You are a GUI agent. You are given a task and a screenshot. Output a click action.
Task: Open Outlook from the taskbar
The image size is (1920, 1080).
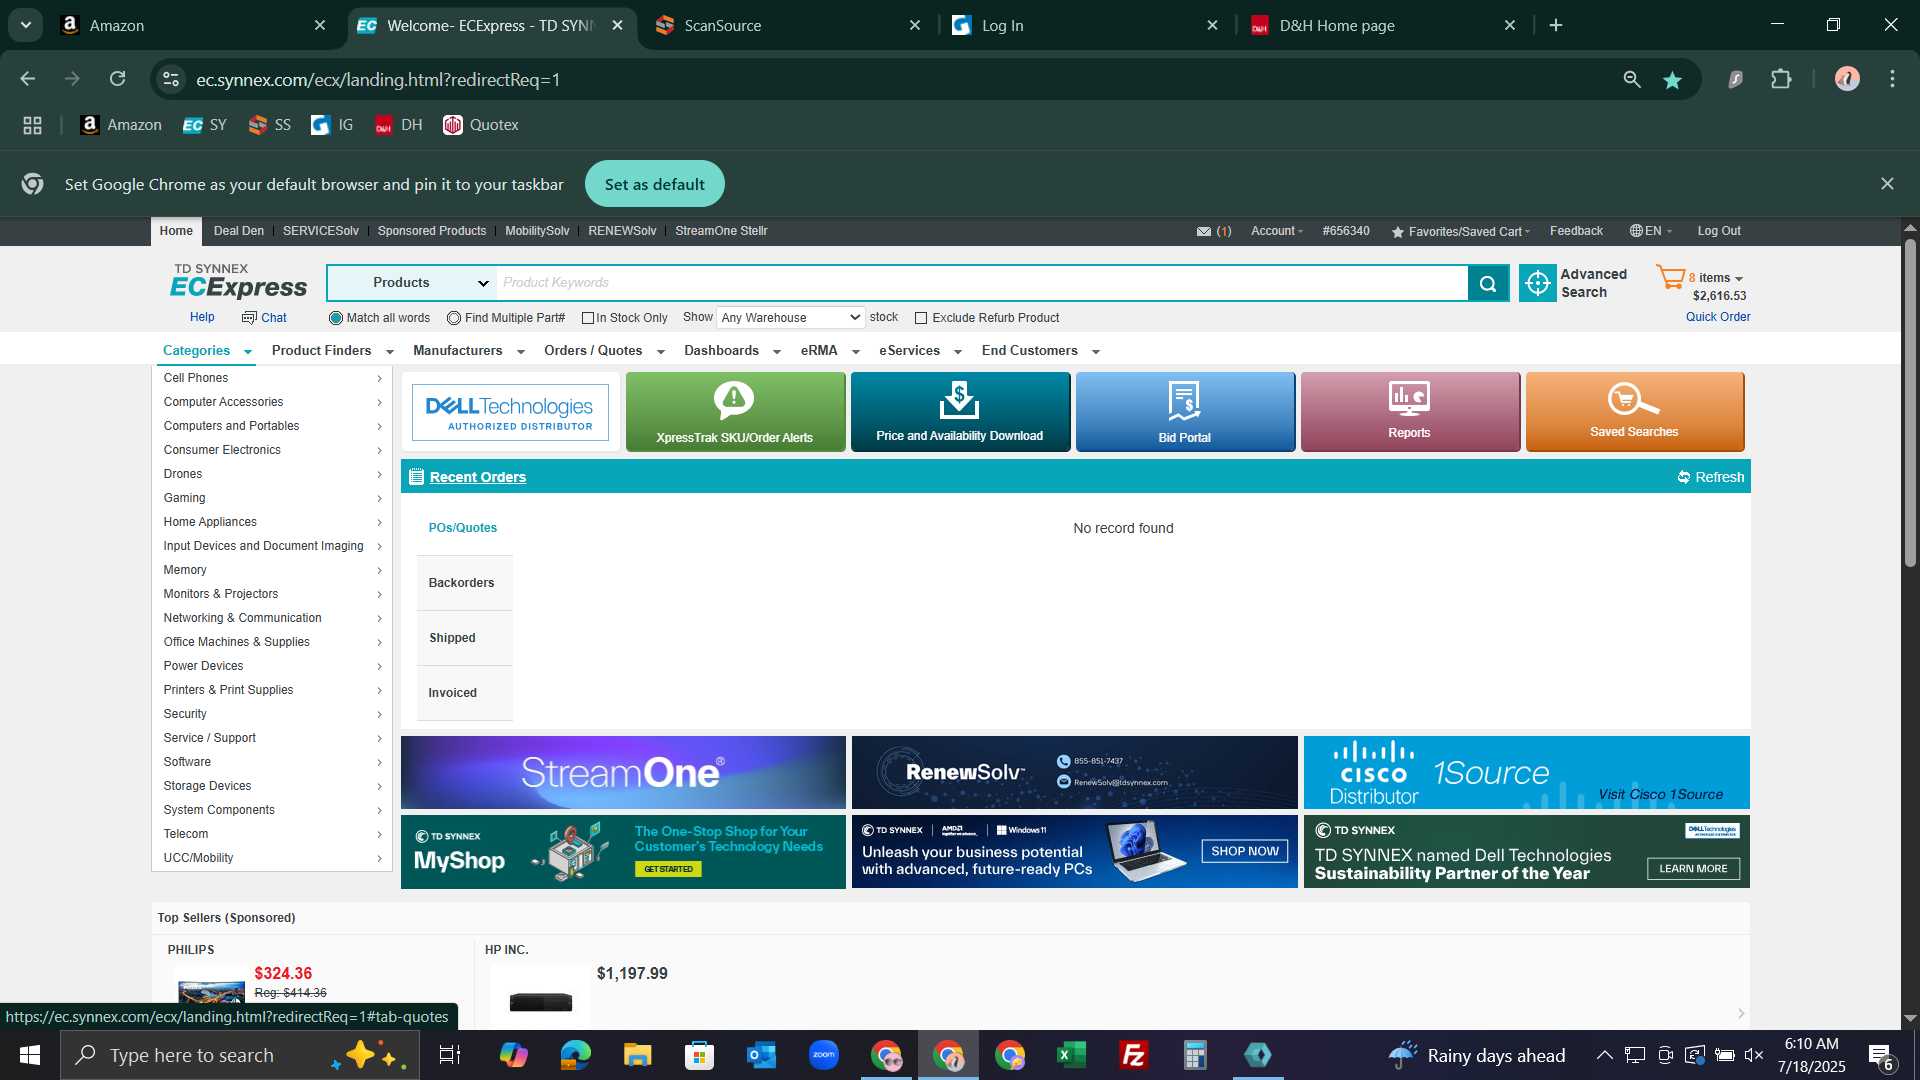tap(761, 1055)
